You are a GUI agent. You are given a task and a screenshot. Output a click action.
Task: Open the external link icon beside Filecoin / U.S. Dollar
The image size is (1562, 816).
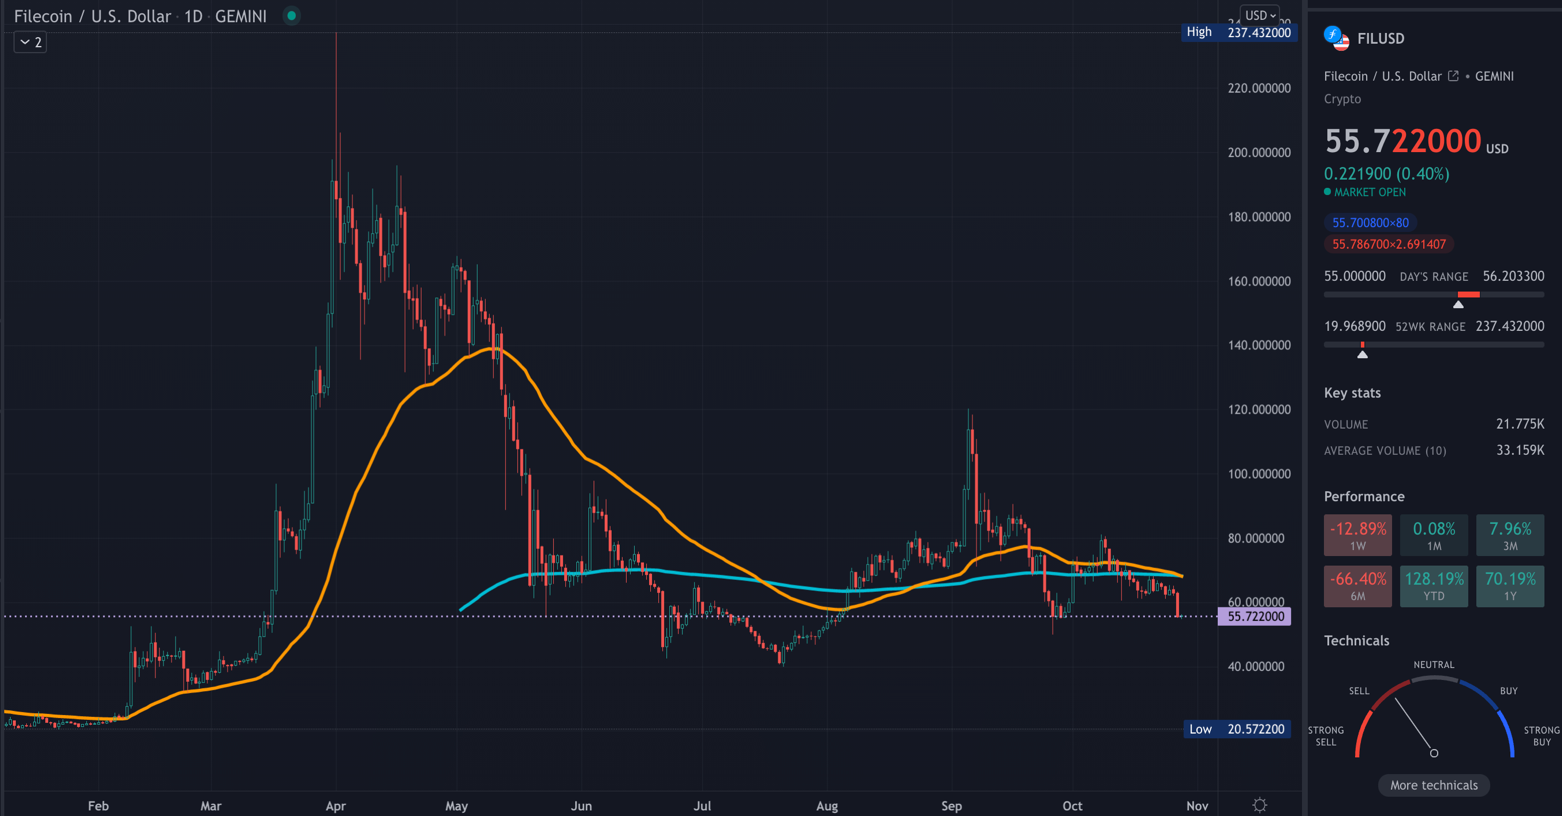tap(1453, 76)
